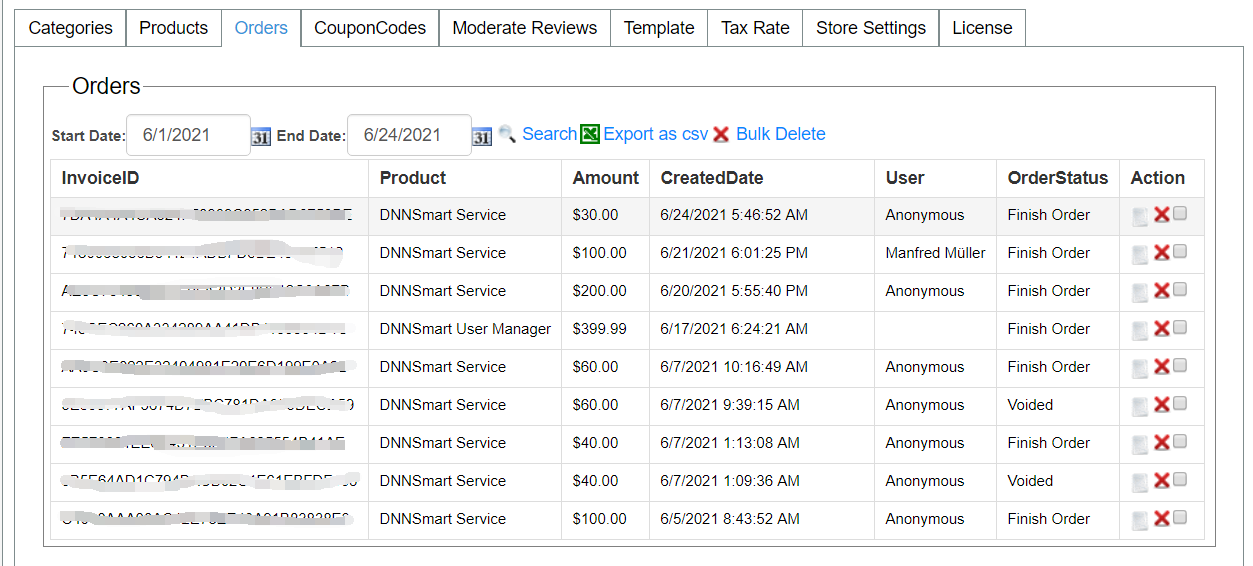1253x566 pixels.
Task: Switch to the Products tab
Action: click(173, 28)
